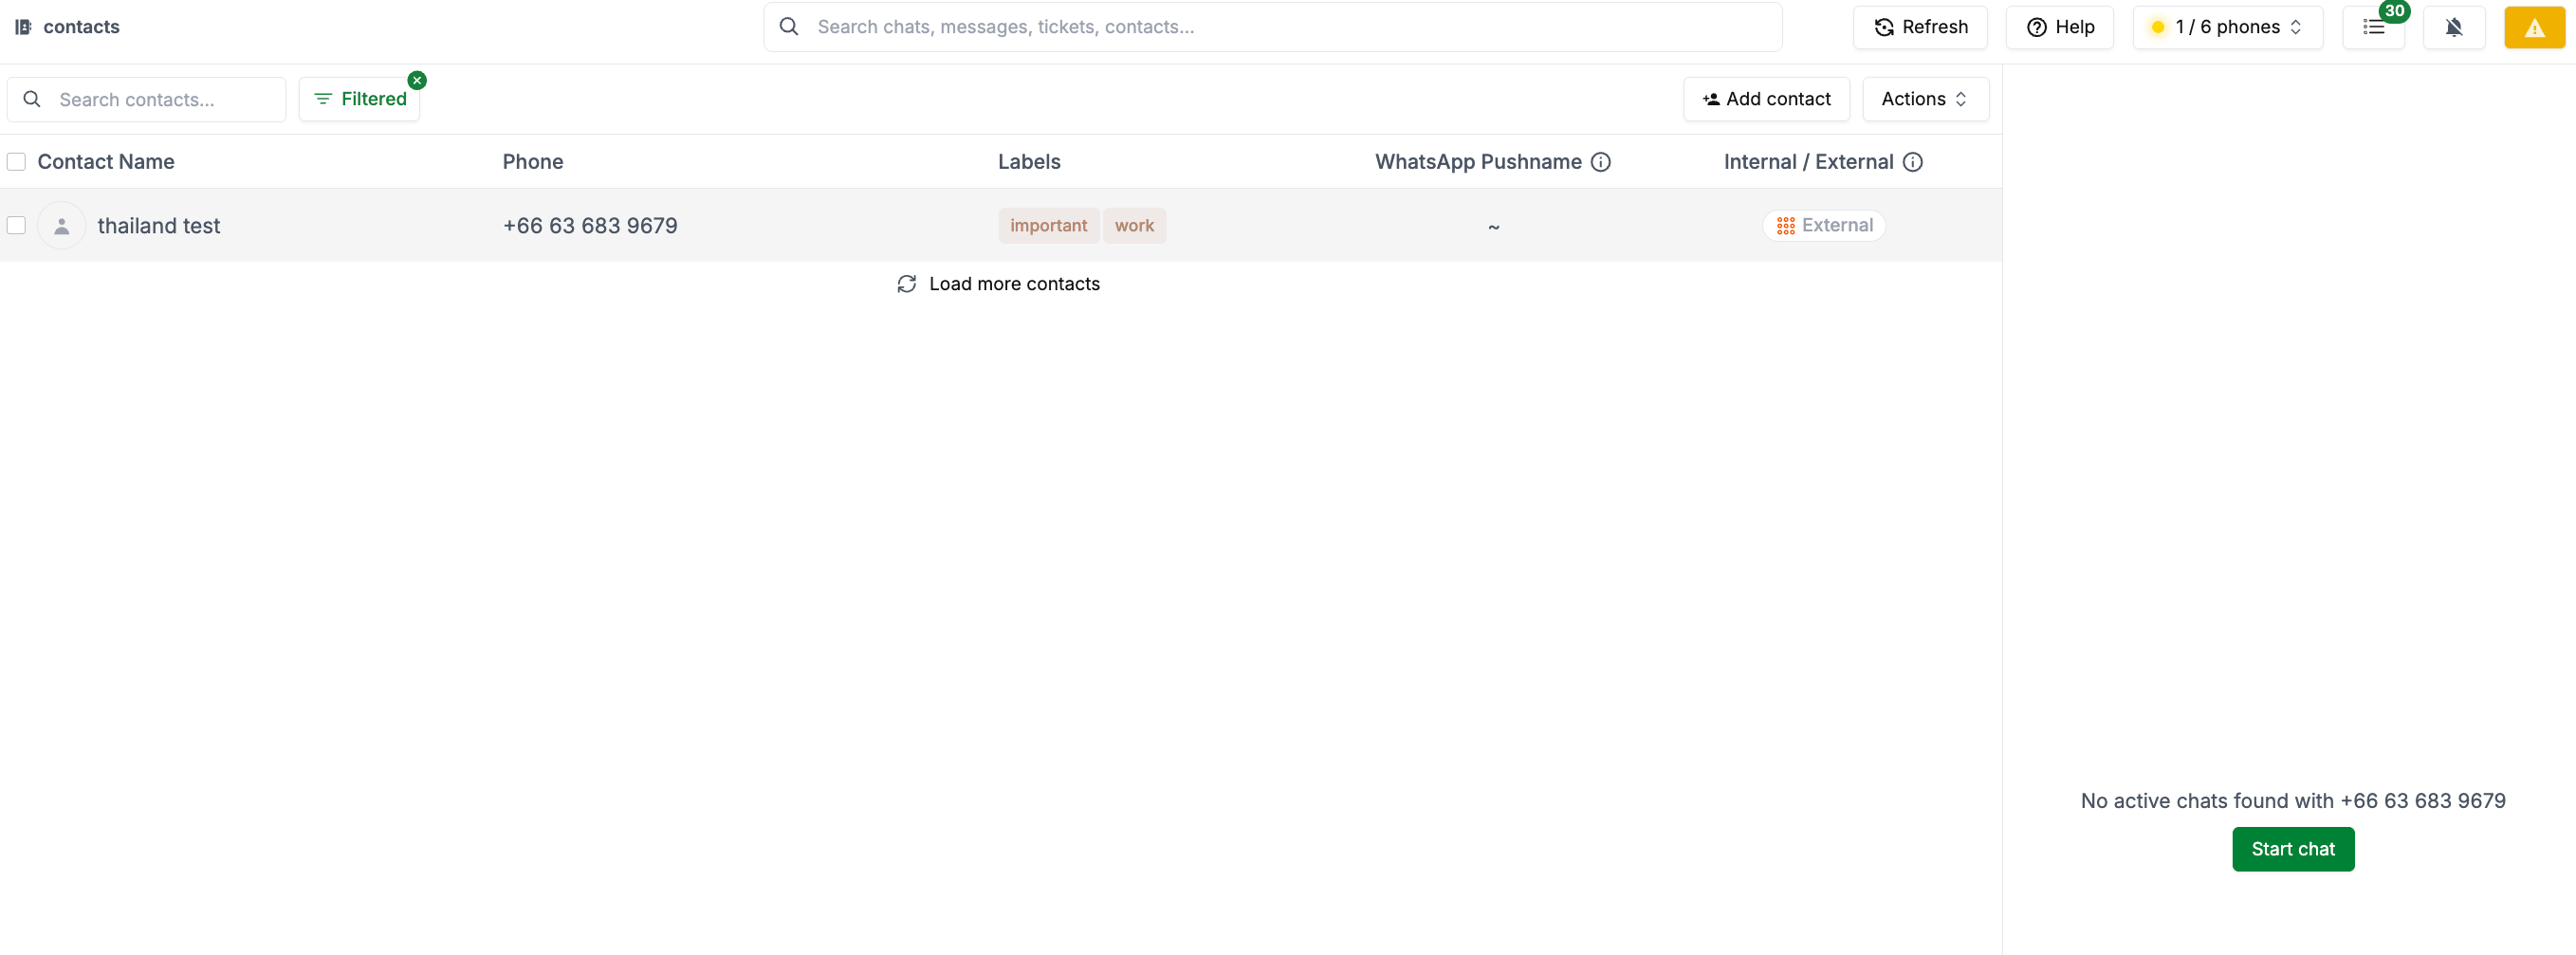Focus the global search chats field
Image resolution: width=2576 pixels, height=955 pixels.
(x=1272, y=27)
